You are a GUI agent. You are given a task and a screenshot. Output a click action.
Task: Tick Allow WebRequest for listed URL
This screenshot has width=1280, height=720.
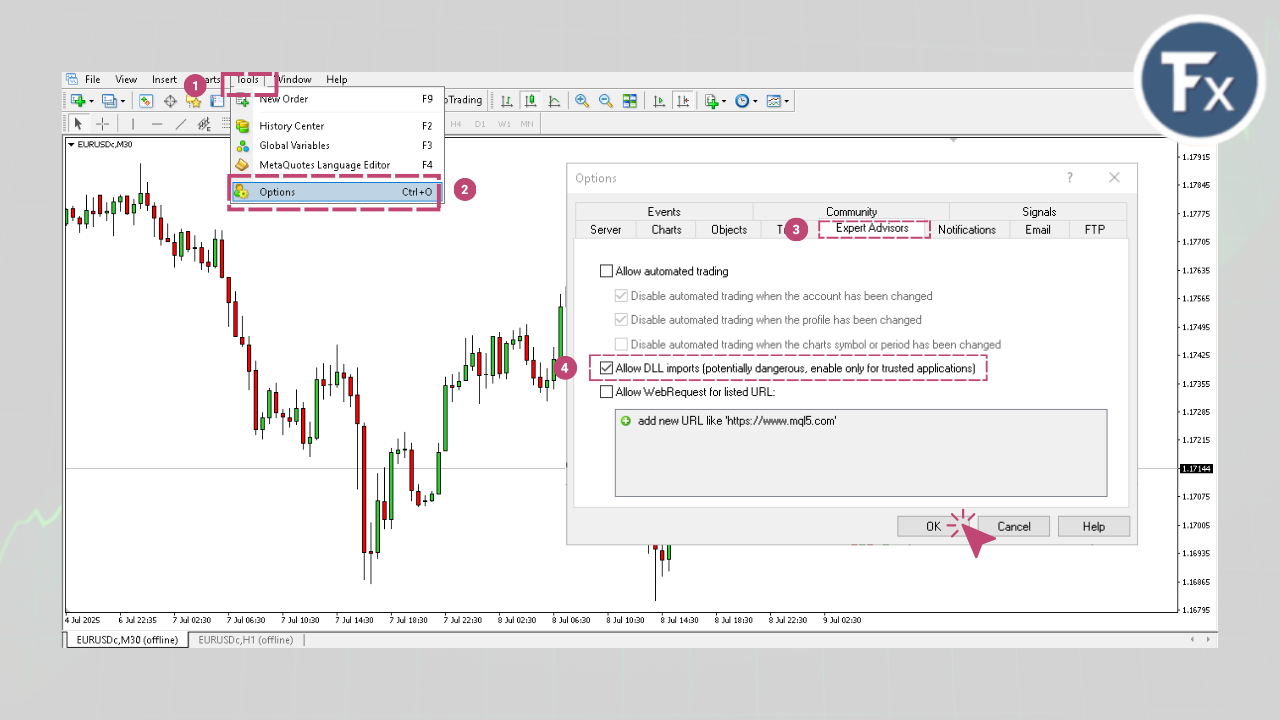pos(606,392)
